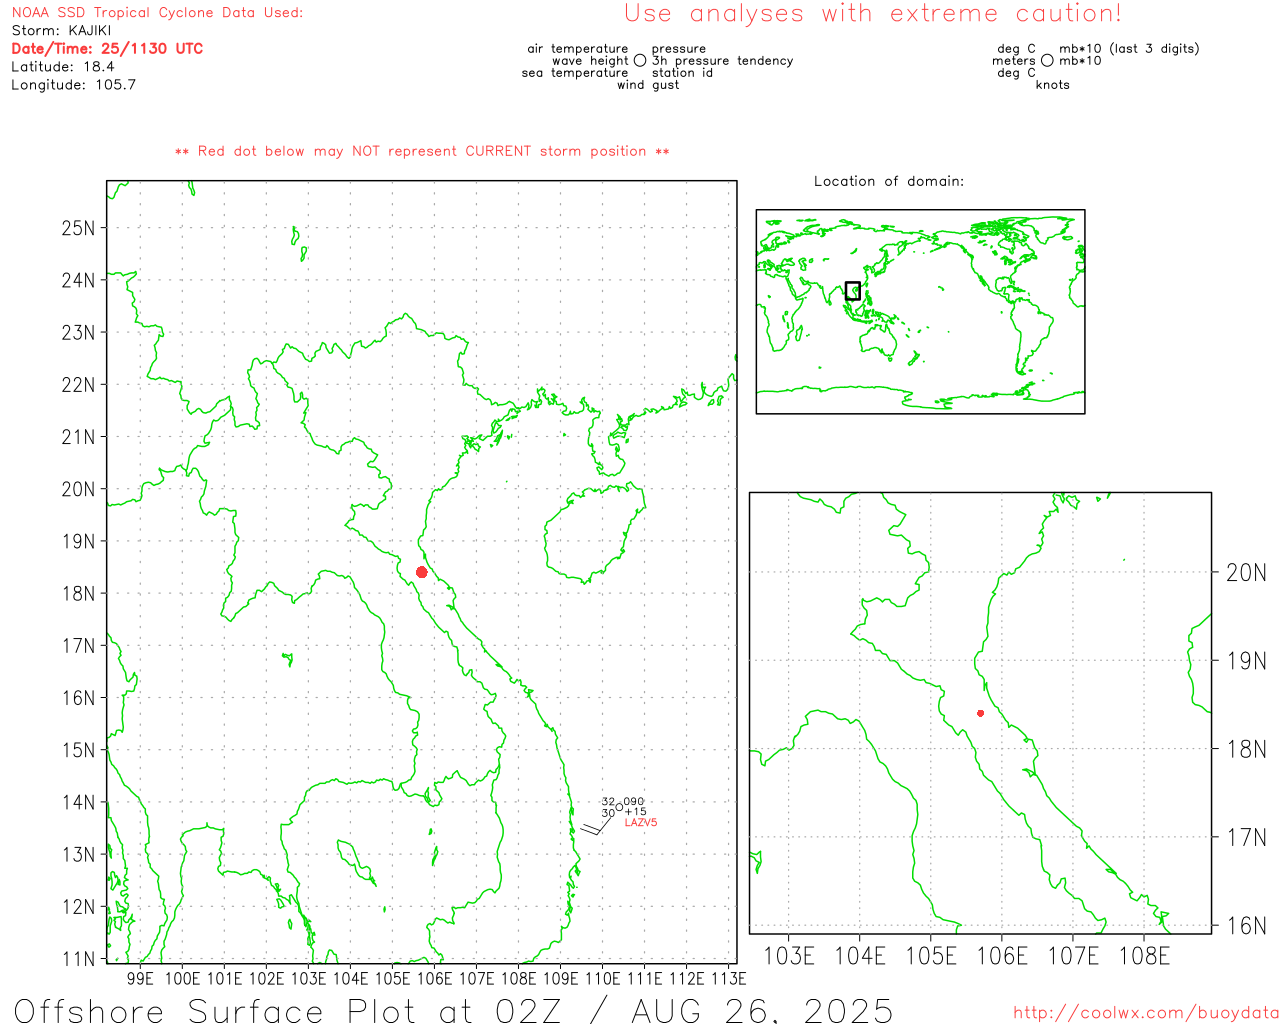
Task: Click the '11N' latitude label on main map
Action: [x=78, y=959]
